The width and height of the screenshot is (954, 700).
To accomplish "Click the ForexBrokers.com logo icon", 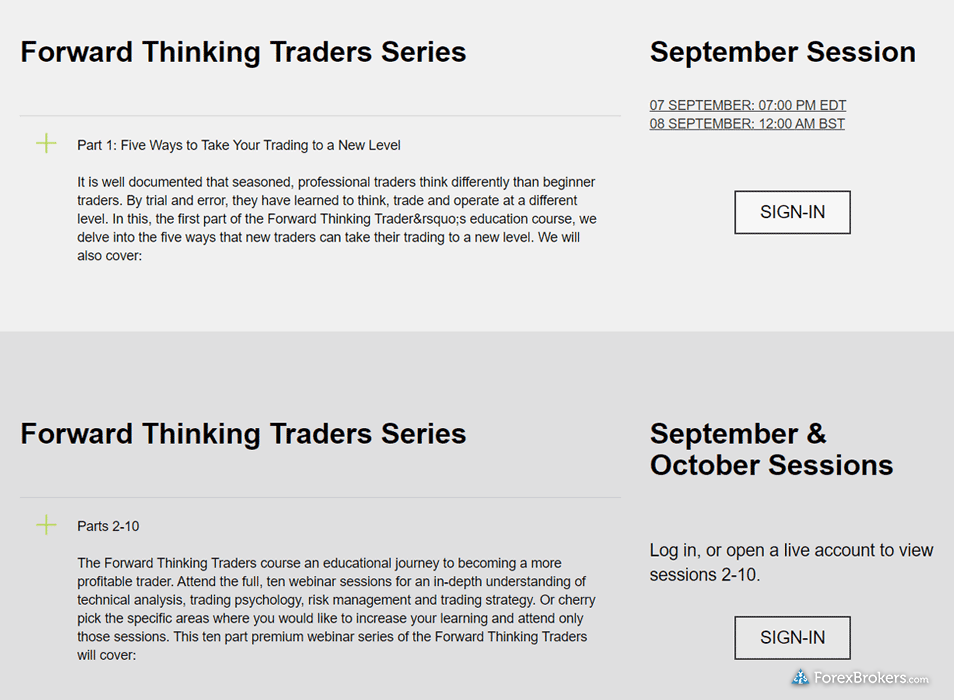I will tap(800, 678).
